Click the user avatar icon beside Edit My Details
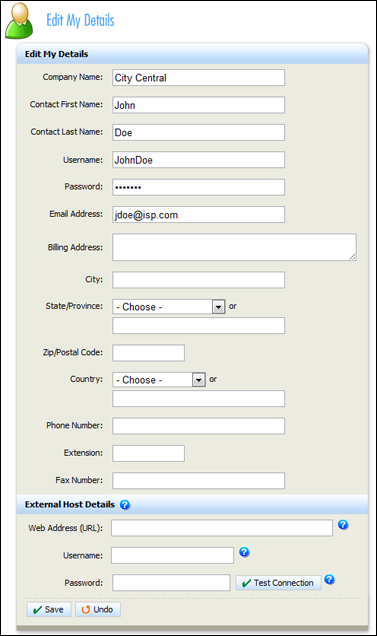 [x=19, y=20]
